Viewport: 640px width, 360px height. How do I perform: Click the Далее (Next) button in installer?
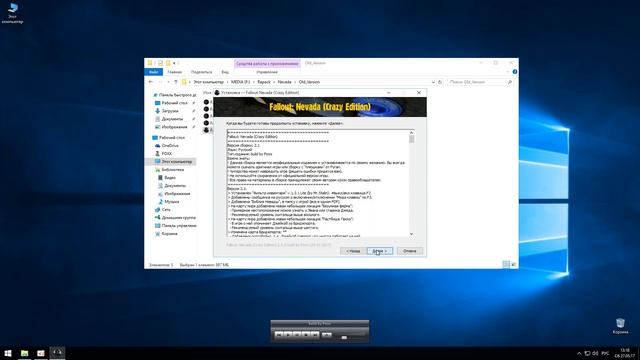tap(380, 251)
